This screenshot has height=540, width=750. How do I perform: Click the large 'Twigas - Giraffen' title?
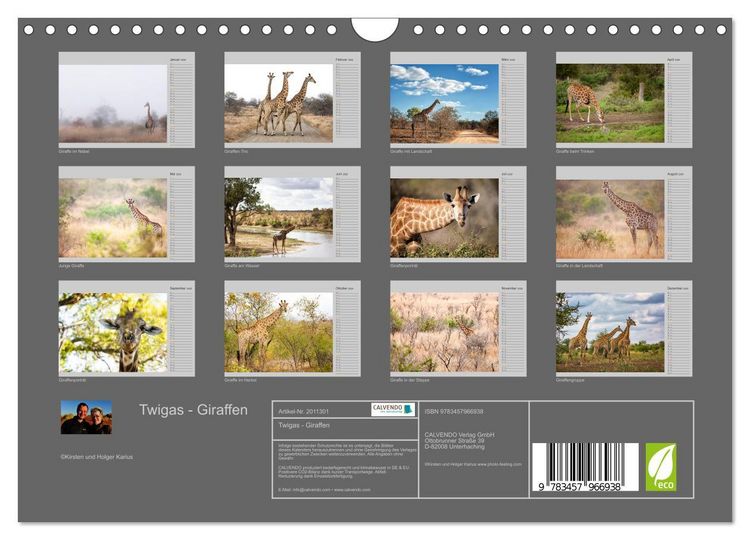[193, 410]
